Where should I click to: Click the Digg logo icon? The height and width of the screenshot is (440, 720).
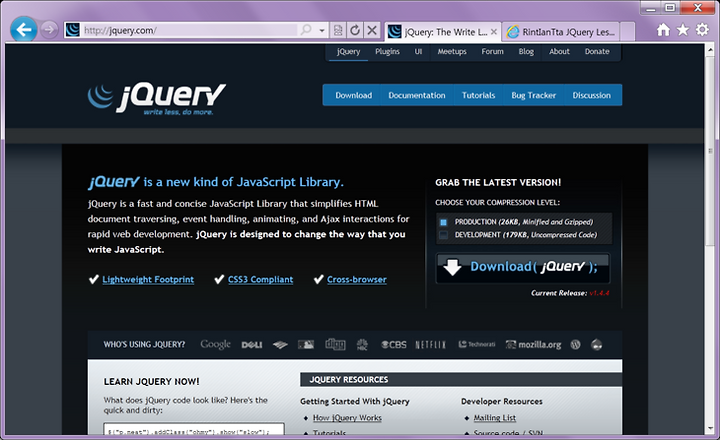(335, 344)
